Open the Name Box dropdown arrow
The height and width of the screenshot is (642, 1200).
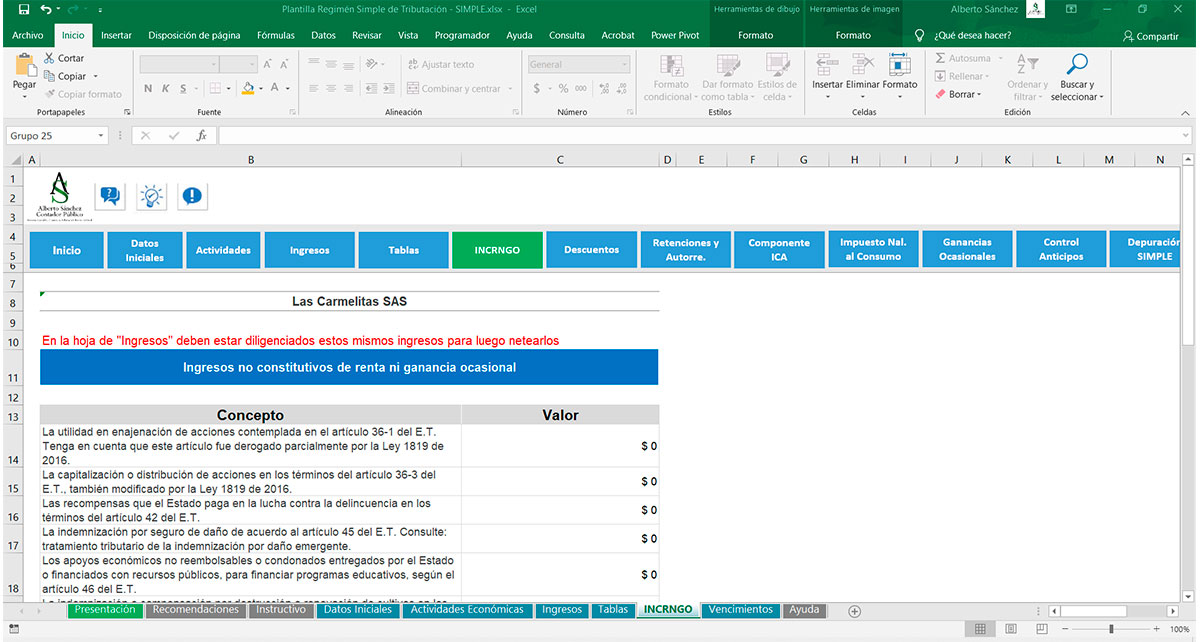pos(101,135)
